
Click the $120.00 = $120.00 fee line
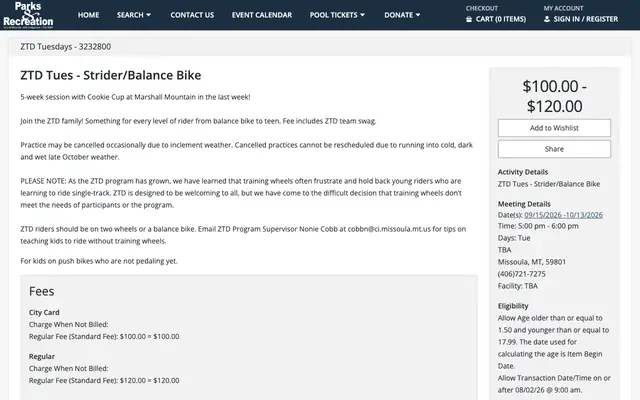pos(104,380)
